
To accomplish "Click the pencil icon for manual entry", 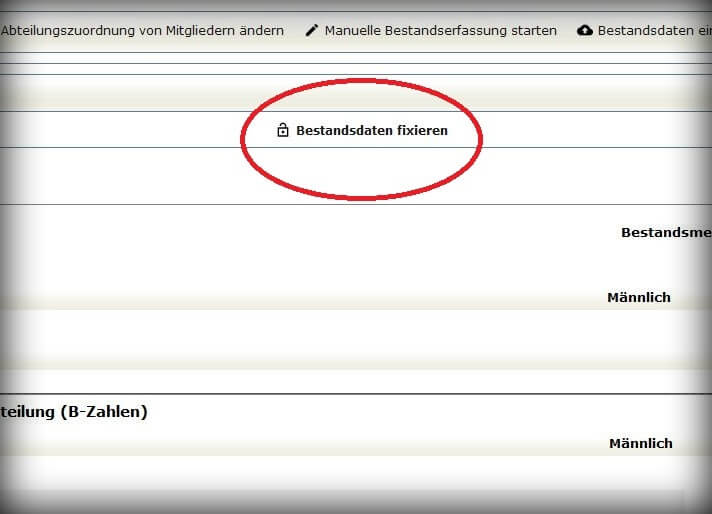I will pos(311,31).
